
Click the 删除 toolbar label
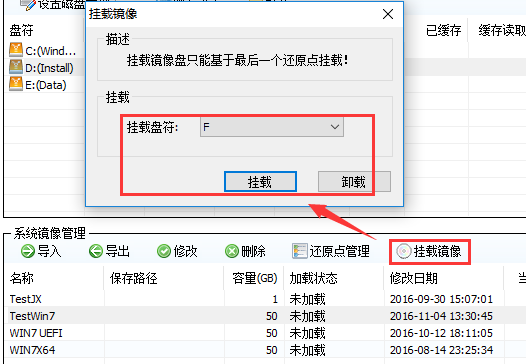click(x=253, y=251)
